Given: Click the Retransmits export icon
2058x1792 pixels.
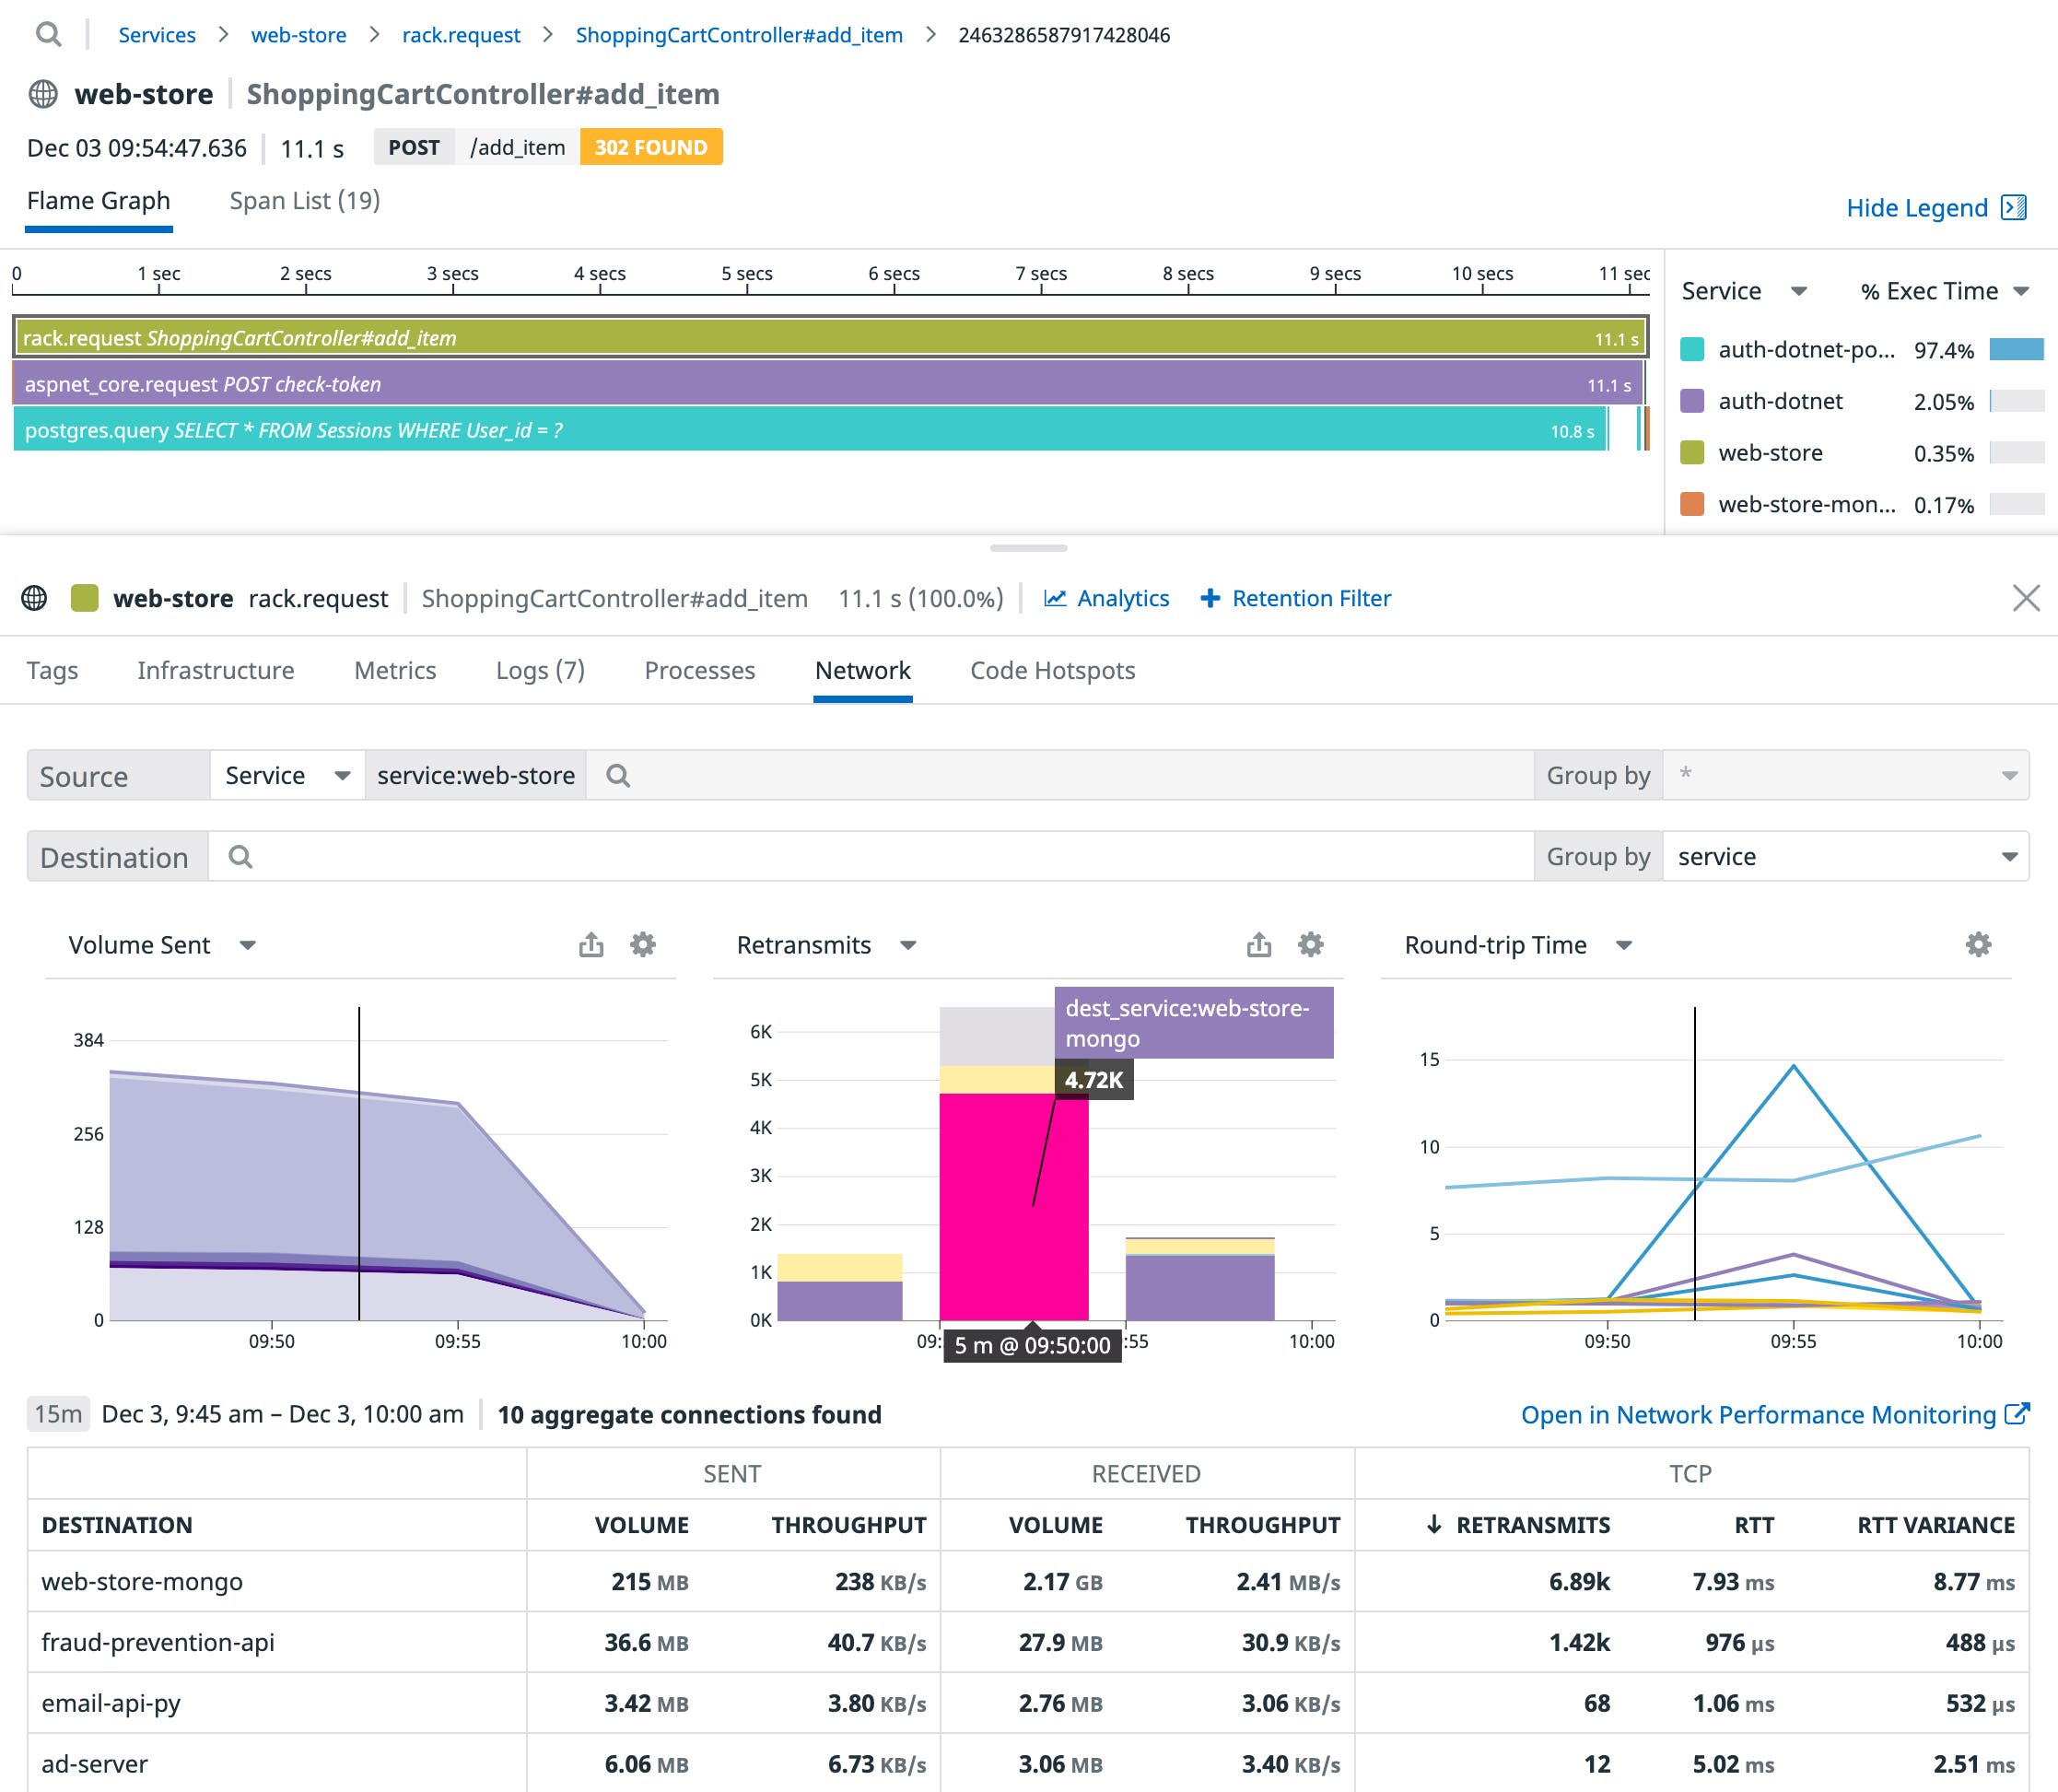Looking at the screenshot, I should pos(1259,945).
